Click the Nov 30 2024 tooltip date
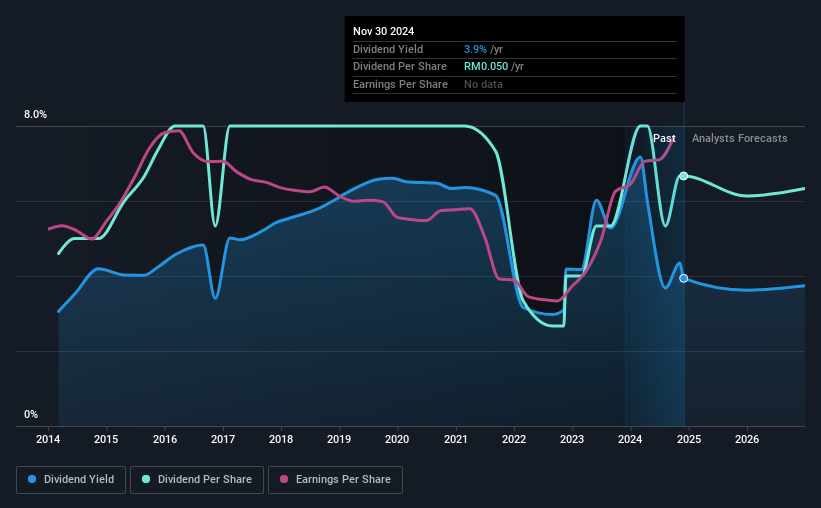Image resolution: width=821 pixels, height=508 pixels. (x=383, y=31)
